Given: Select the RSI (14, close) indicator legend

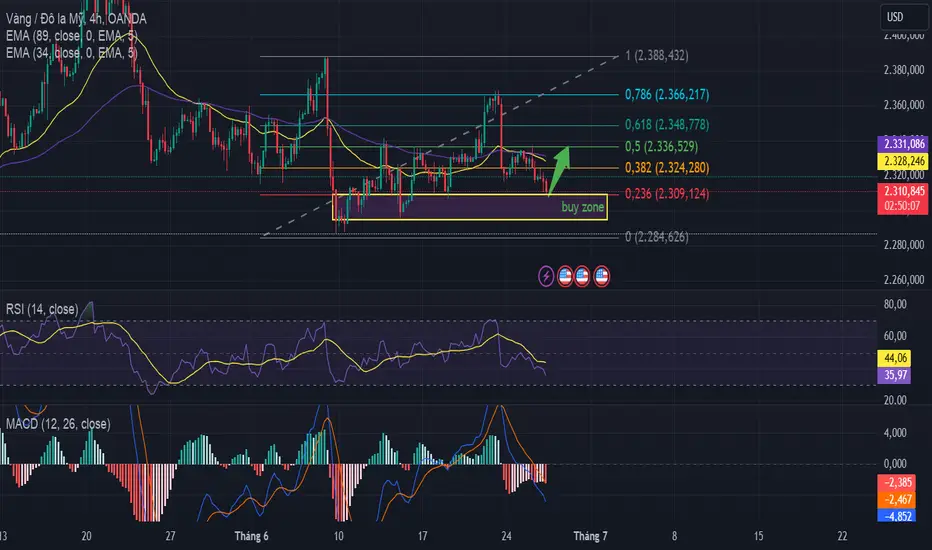Looking at the screenshot, I should coord(42,309).
